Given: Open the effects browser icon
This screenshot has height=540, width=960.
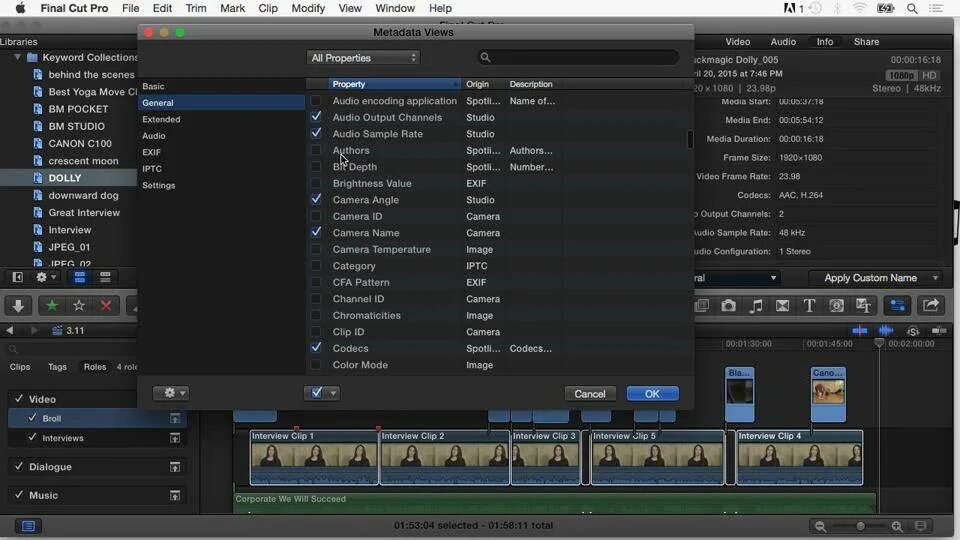Looking at the screenshot, I should [x=702, y=306].
